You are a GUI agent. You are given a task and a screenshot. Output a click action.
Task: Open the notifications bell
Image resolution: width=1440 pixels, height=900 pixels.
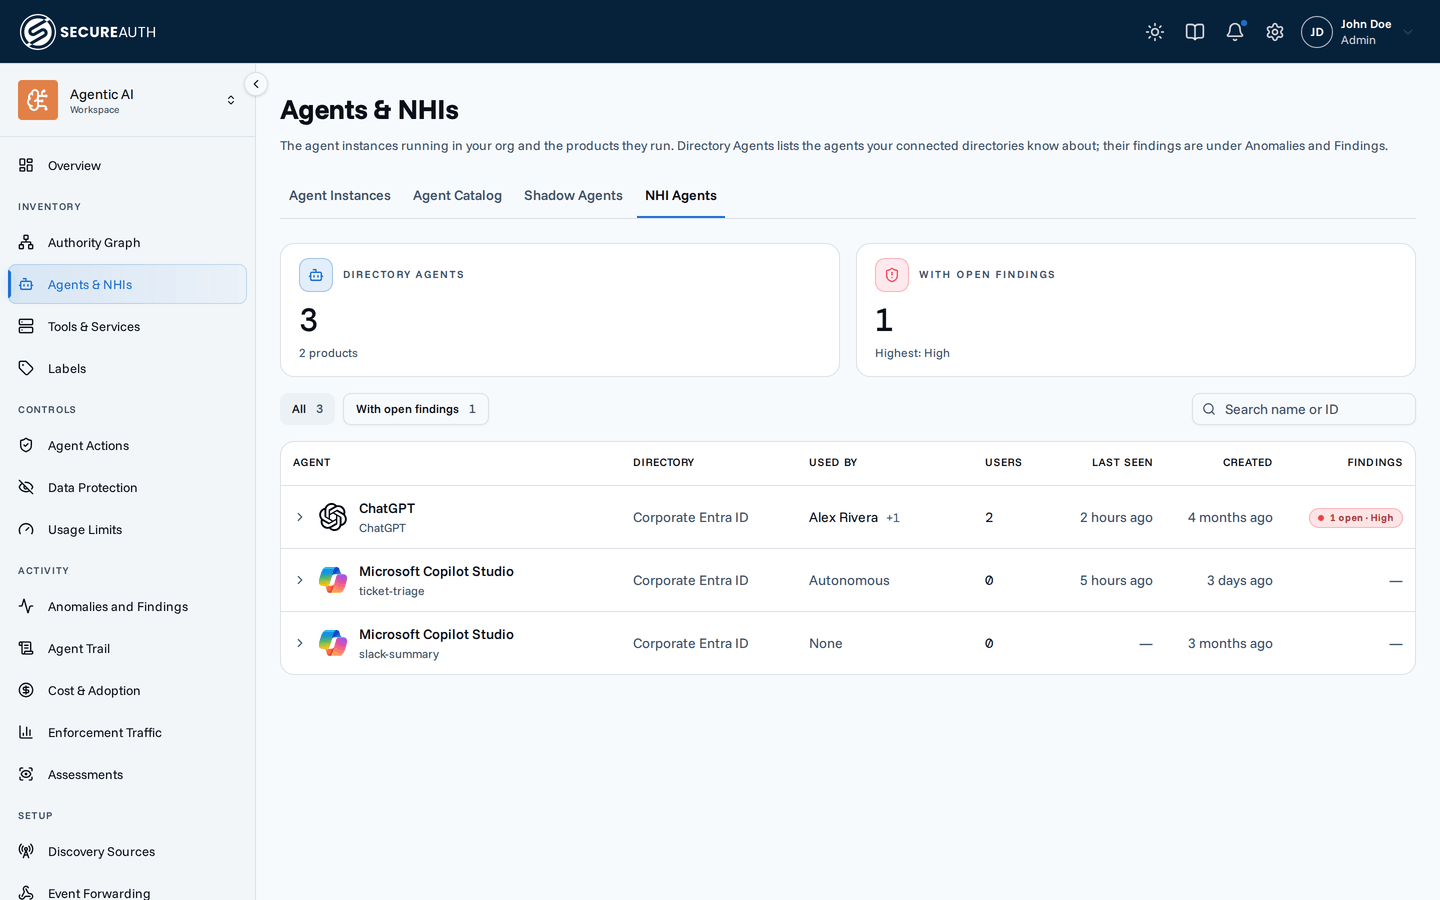1235,32
